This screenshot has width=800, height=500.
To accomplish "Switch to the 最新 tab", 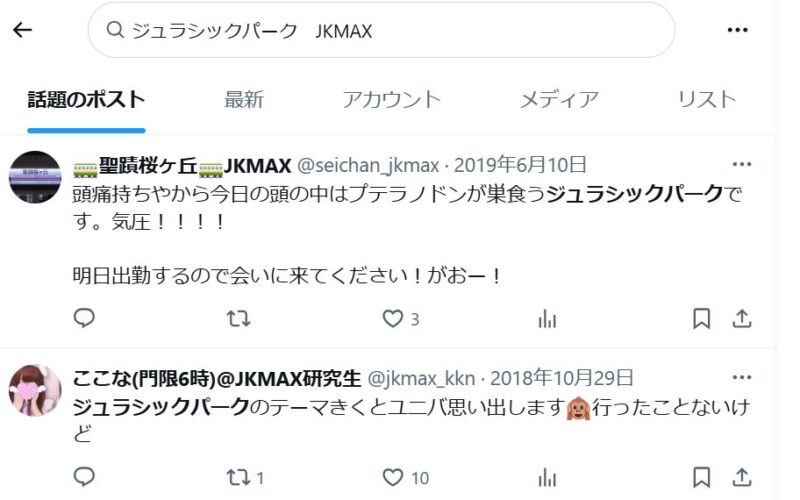I will [x=244, y=99].
